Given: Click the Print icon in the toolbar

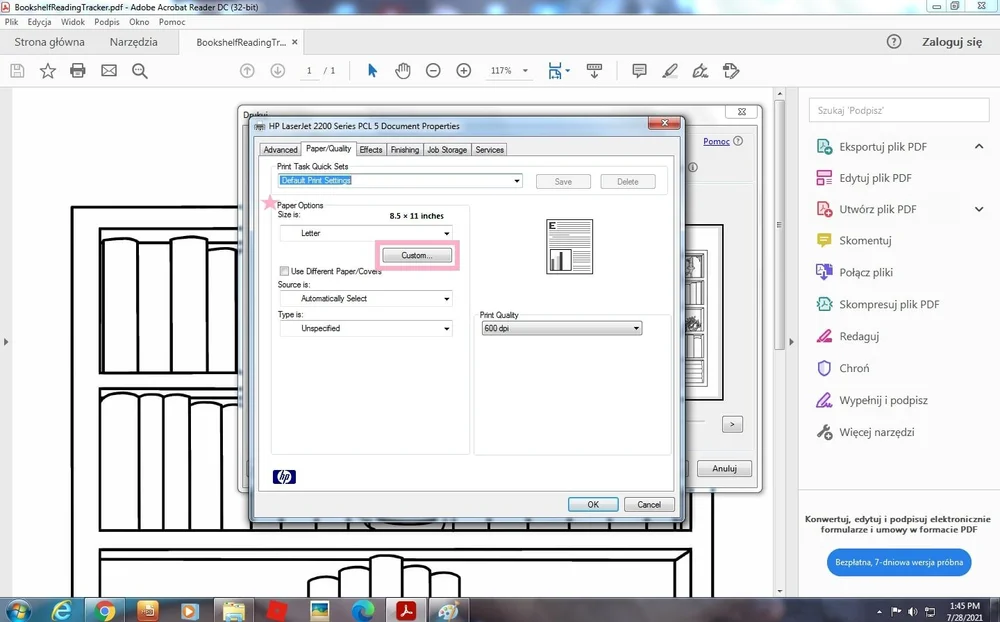Looking at the screenshot, I should point(78,71).
